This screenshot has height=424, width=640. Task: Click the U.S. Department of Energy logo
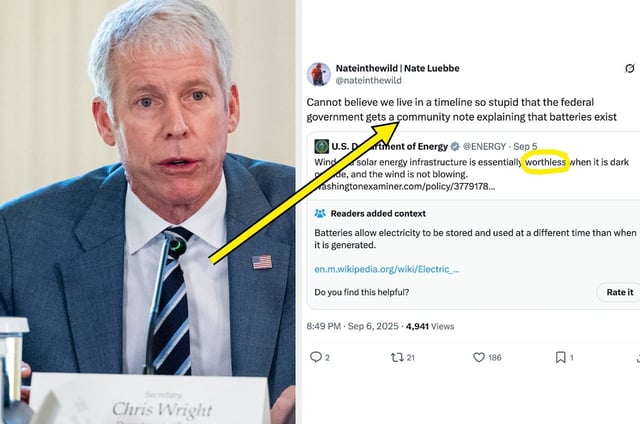point(322,146)
